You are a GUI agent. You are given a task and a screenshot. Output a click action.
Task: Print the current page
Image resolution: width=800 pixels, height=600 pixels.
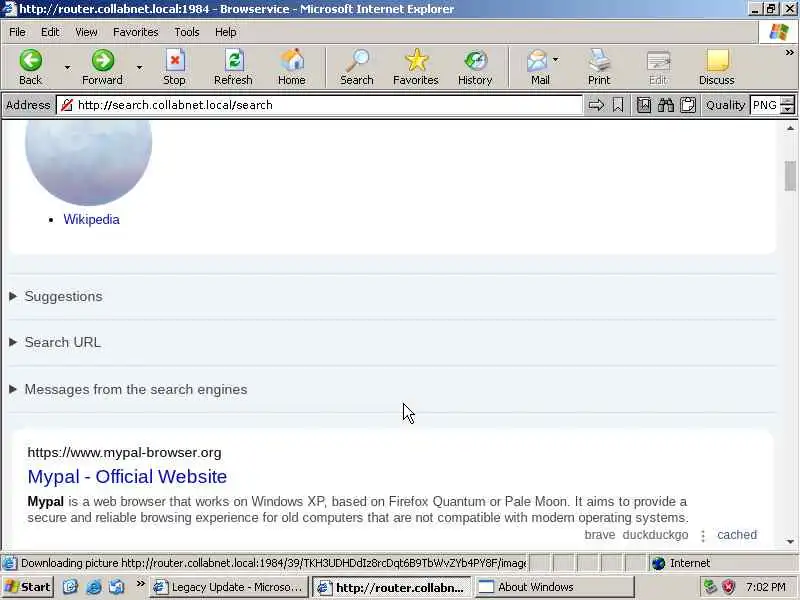(599, 67)
